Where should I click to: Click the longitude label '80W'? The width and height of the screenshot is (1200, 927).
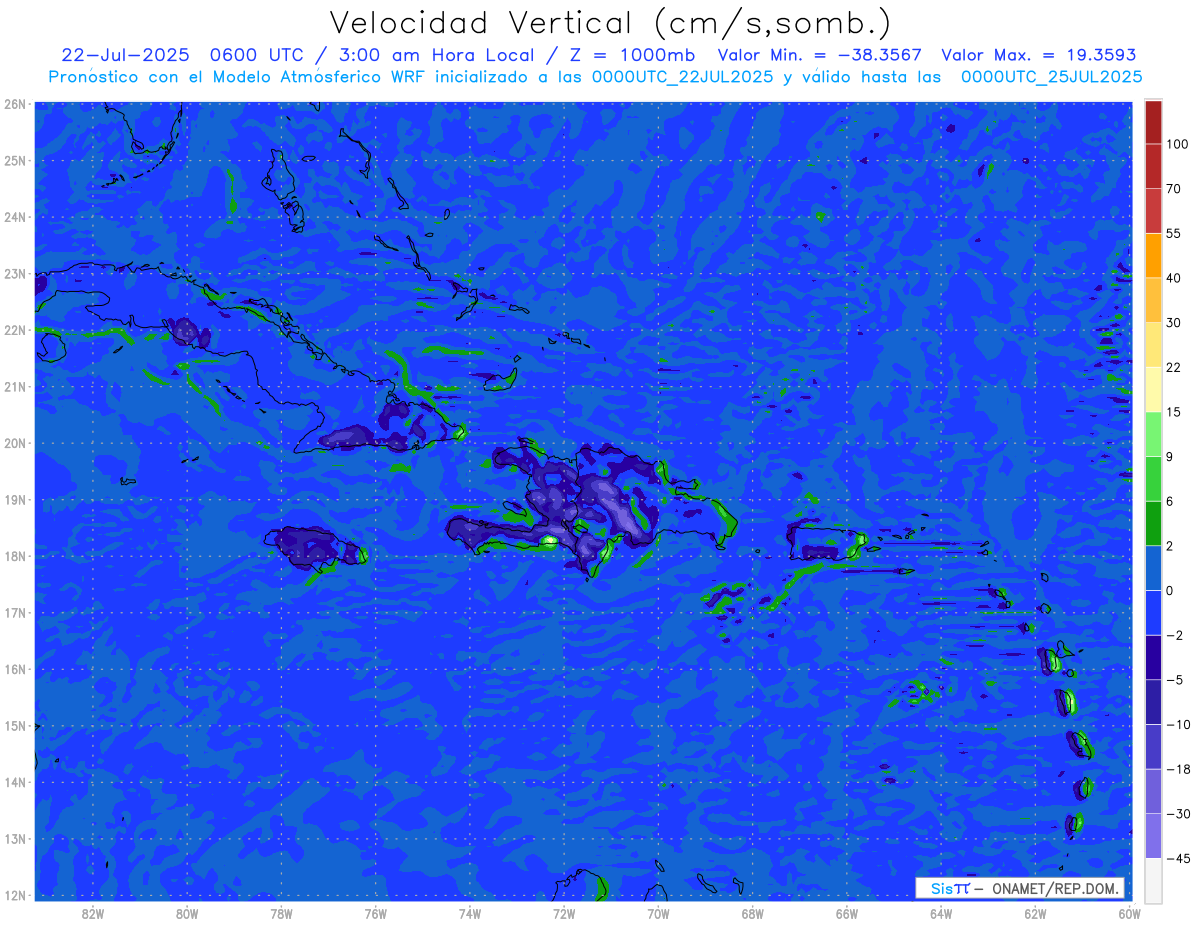tap(187, 913)
